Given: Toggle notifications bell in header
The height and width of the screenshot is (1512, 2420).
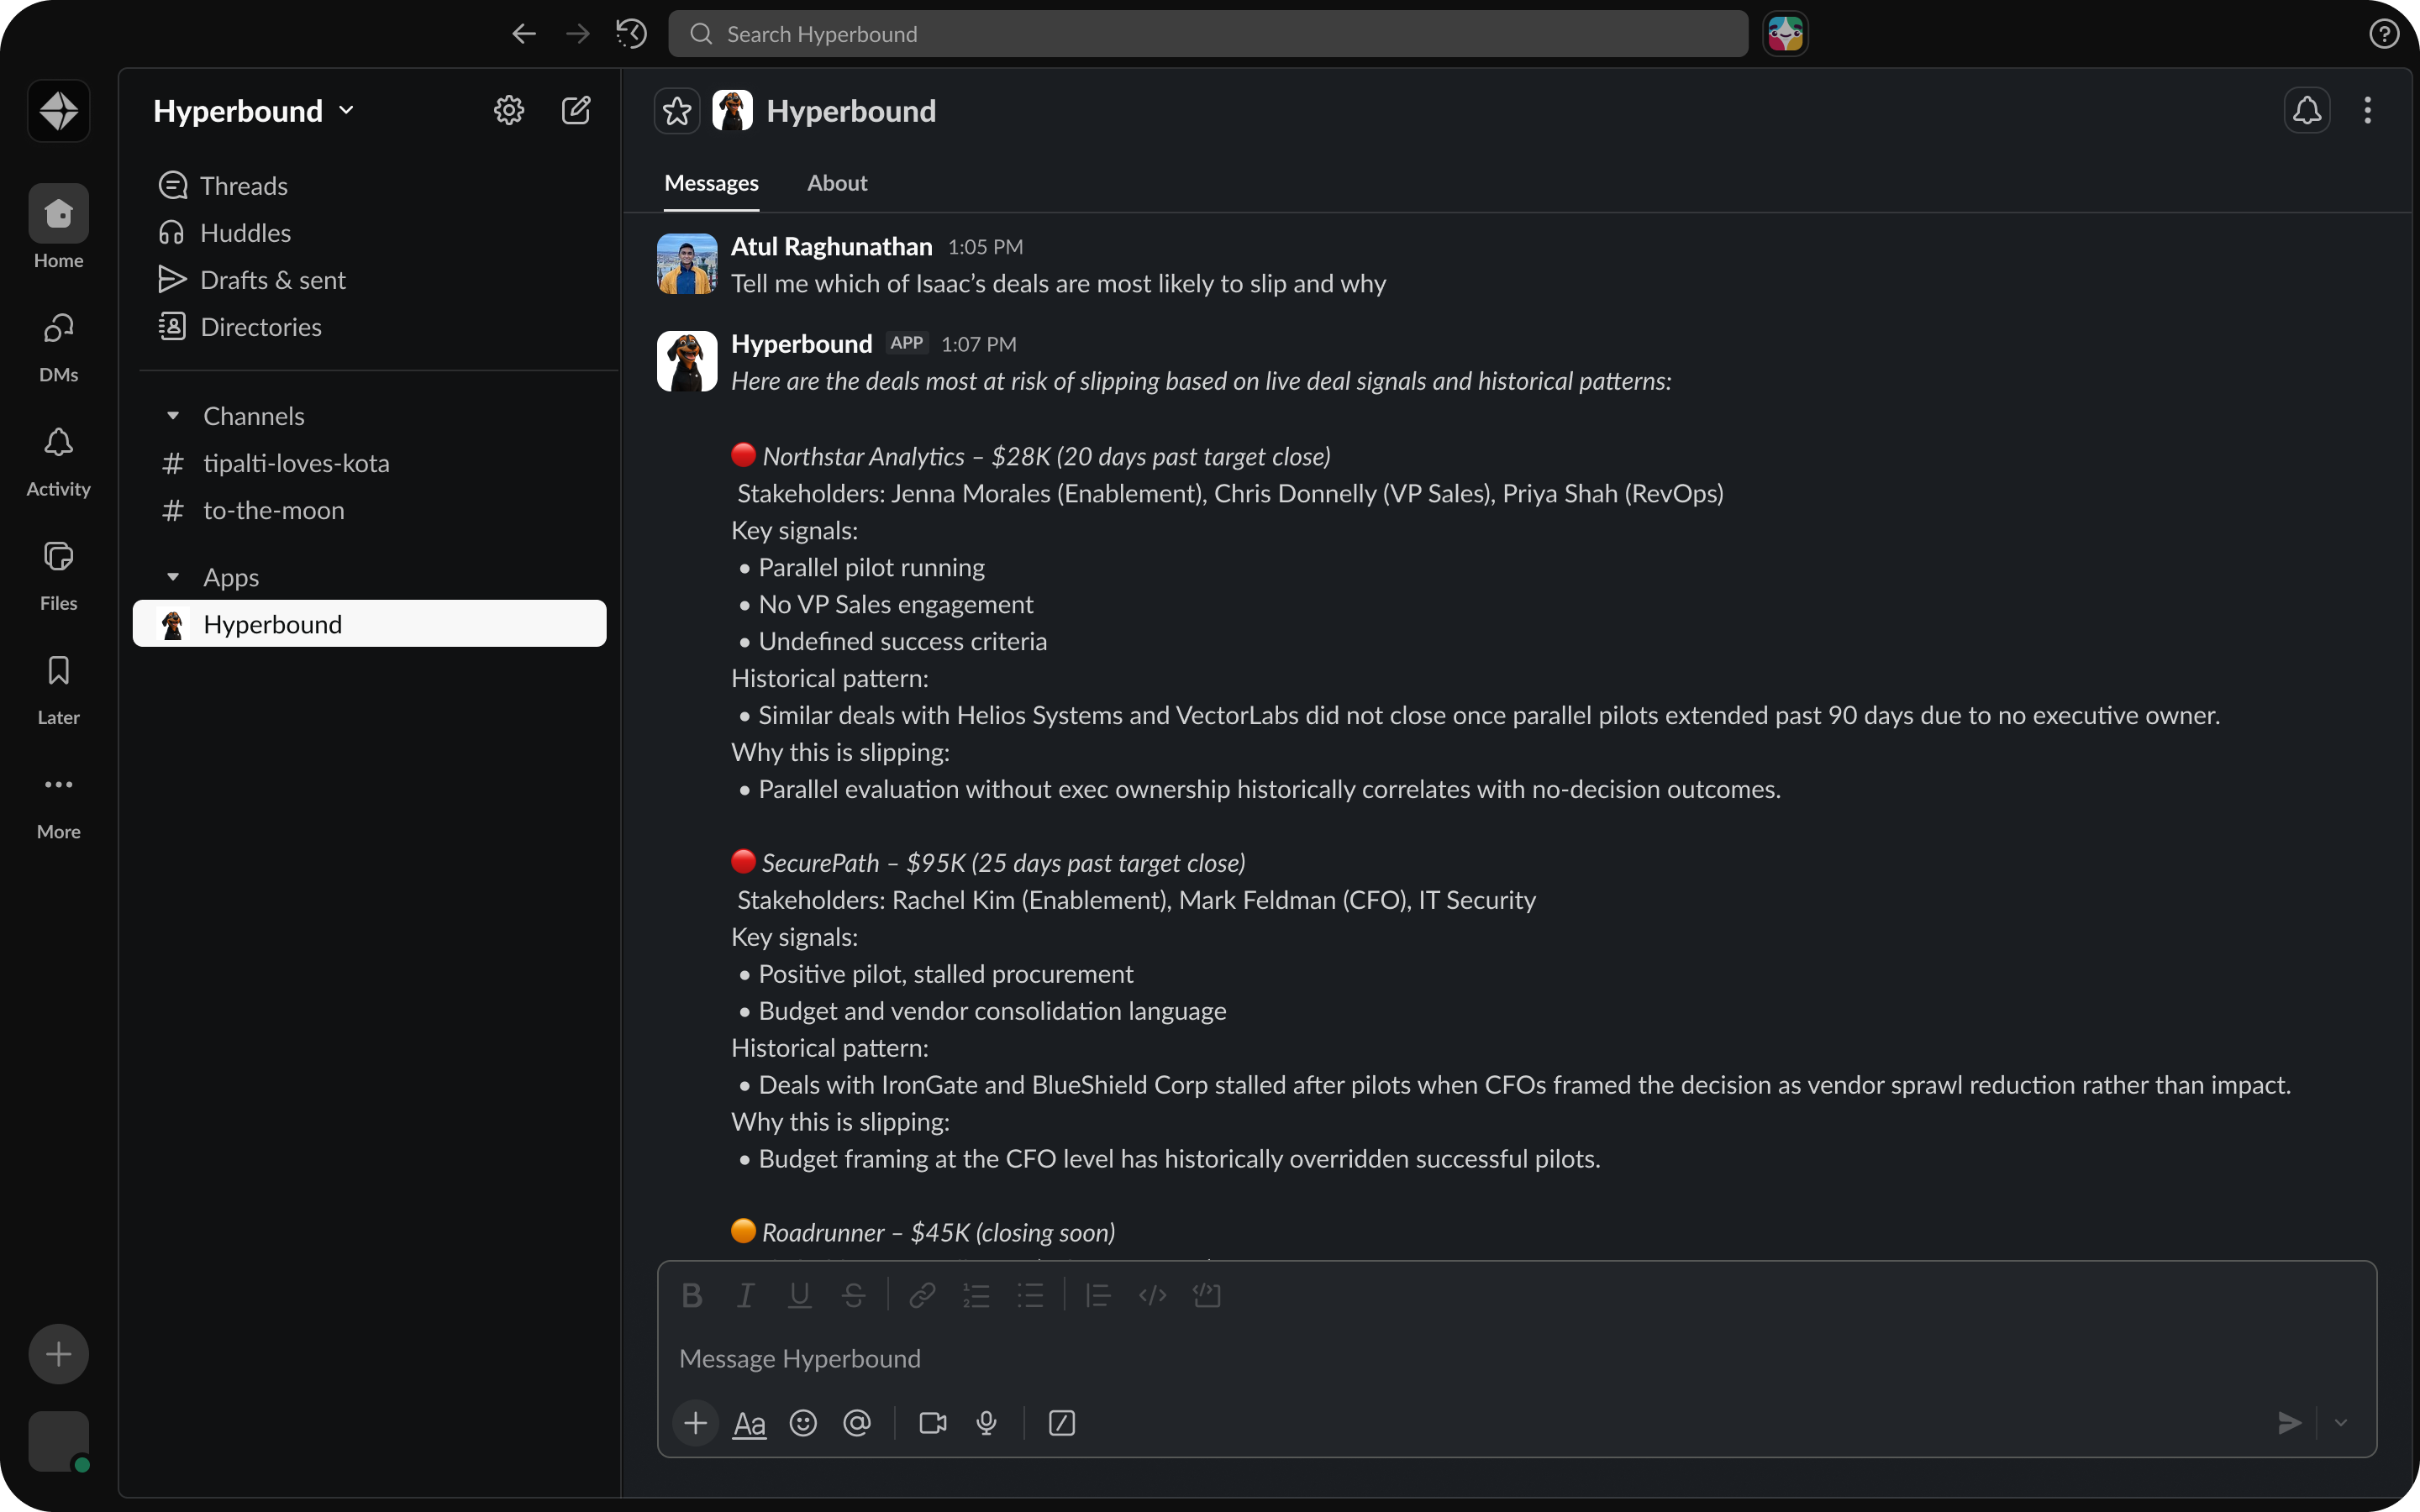Looking at the screenshot, I should point(2306,110).
